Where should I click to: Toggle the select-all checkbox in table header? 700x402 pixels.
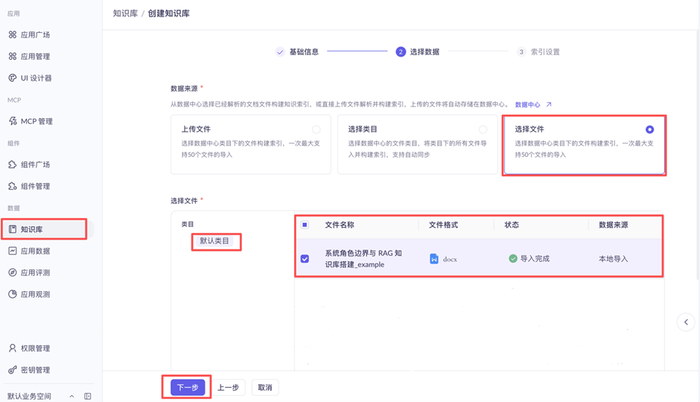coord(304,225)
